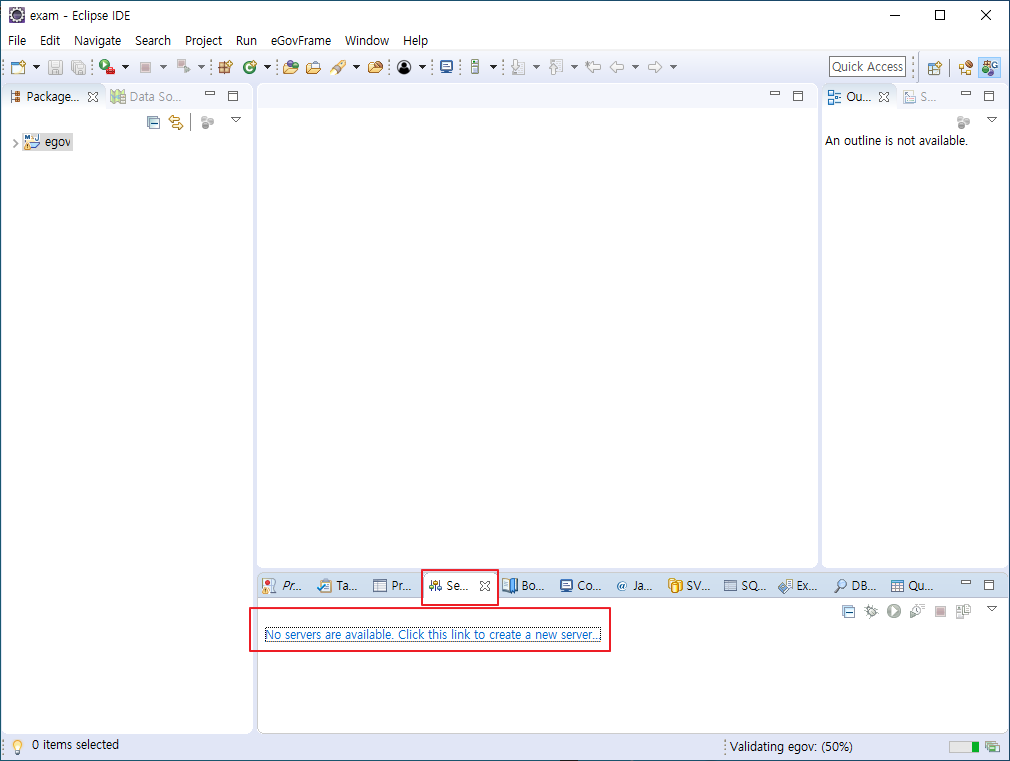Switch to the Data Source Explorer tab
The width and height of the screenshot is (1010, 761).
[x=147, y=97]
